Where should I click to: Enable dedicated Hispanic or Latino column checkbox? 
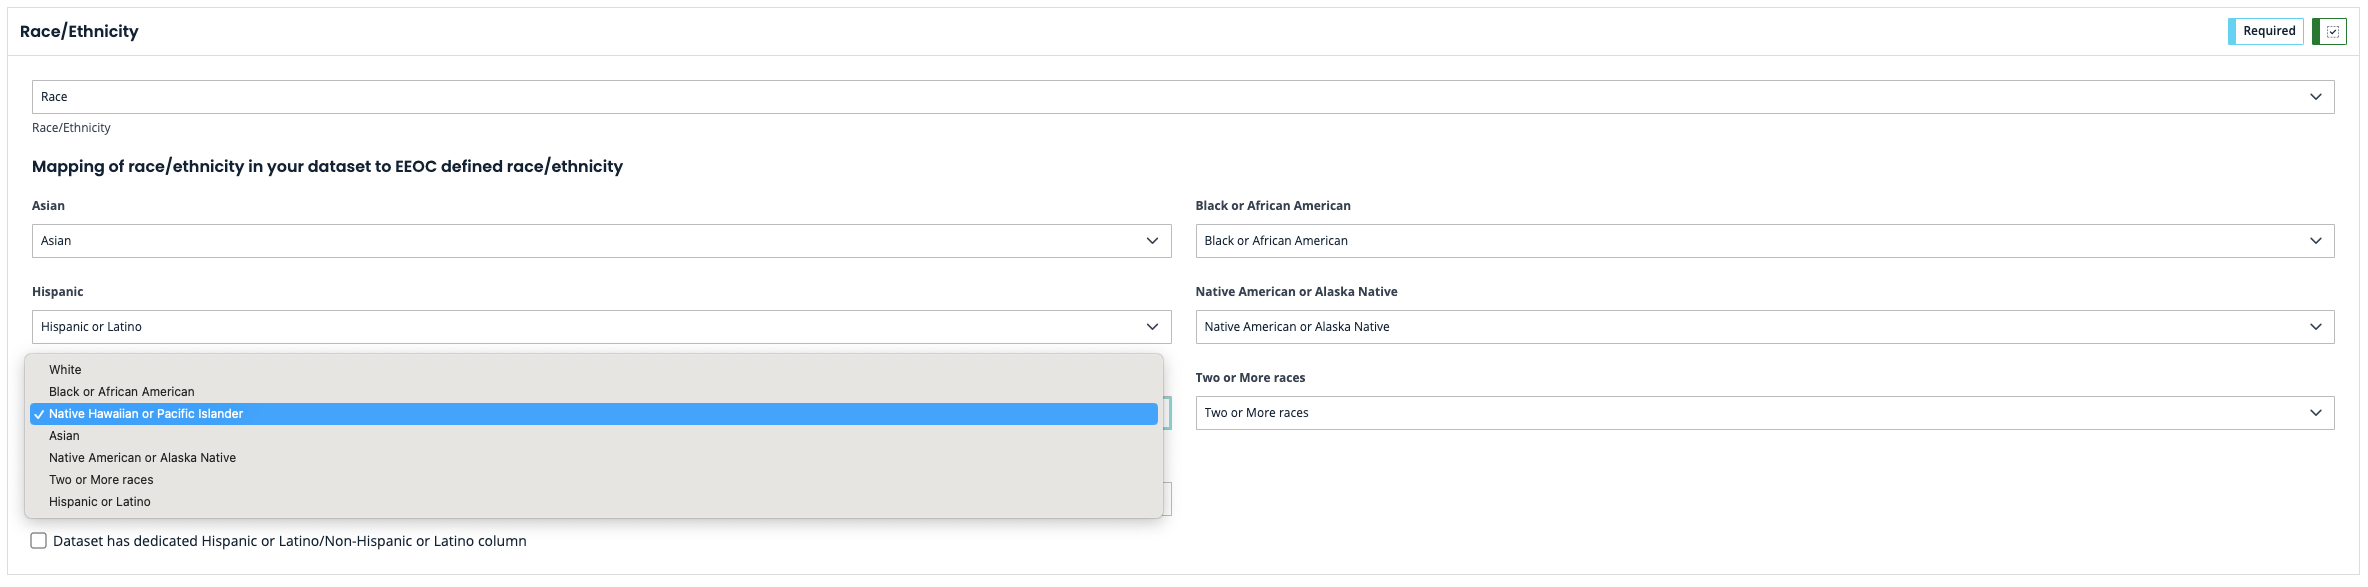pyautogui.click(x=39, y=541)
